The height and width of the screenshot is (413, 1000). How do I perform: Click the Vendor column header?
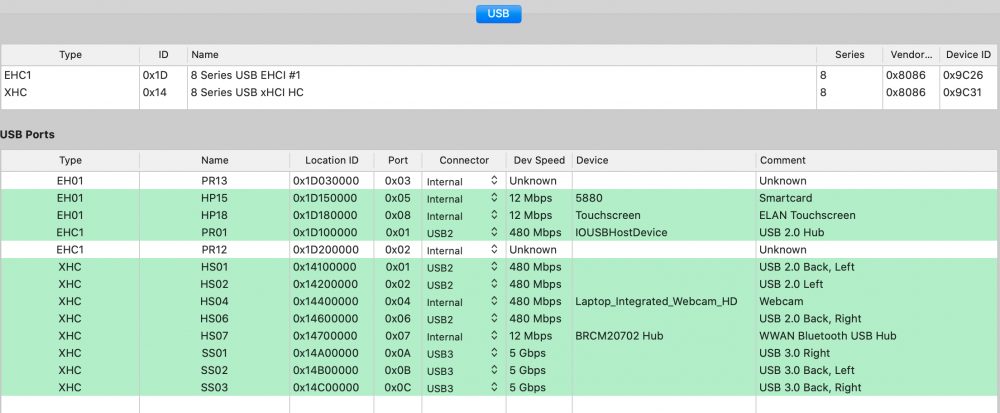tap(909, 54)
